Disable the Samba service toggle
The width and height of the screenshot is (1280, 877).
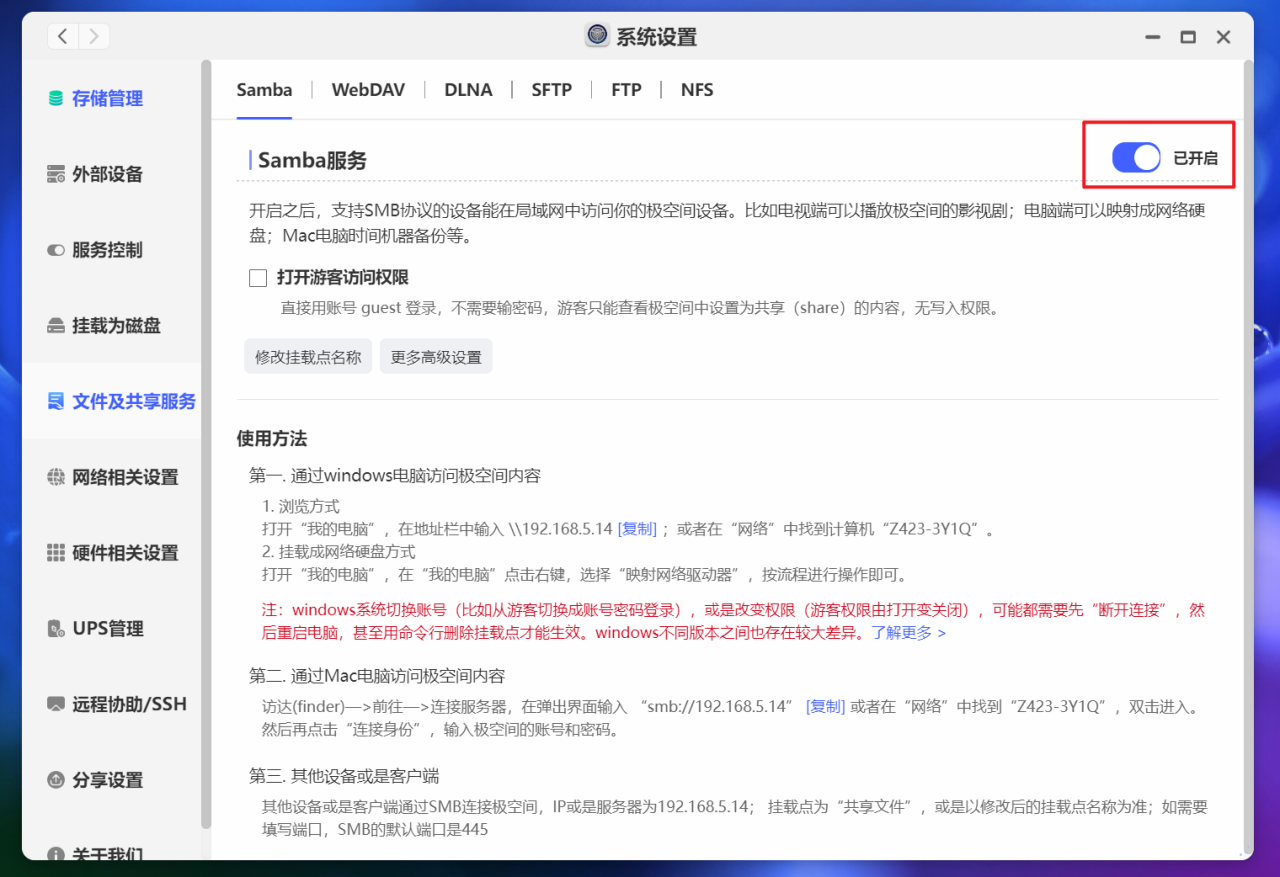point(1135,157)
